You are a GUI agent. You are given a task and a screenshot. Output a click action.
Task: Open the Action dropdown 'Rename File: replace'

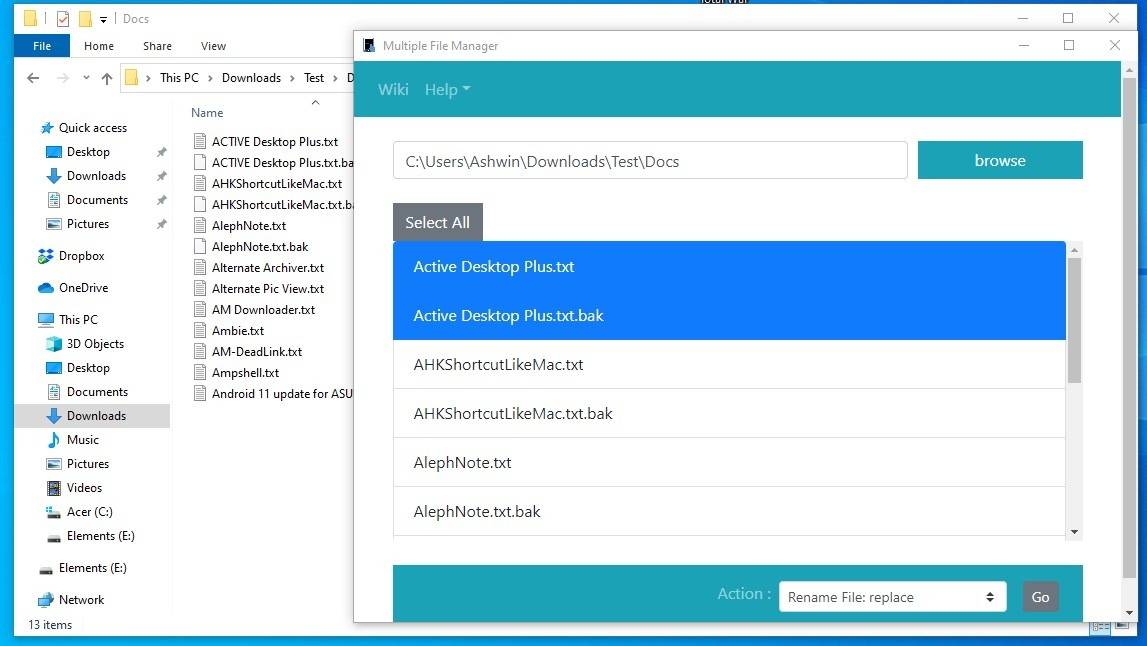coord(892,597)
